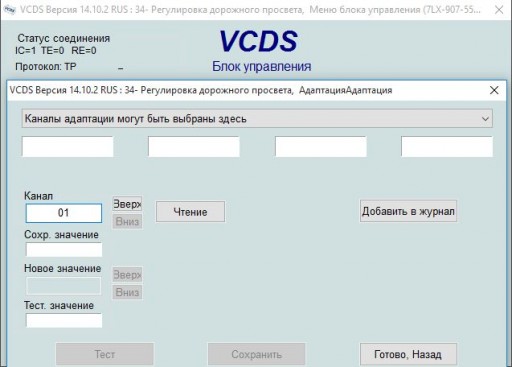Click Готово, Назад button
This screenshot has width=512, height=367.
(x=408, y=354)
